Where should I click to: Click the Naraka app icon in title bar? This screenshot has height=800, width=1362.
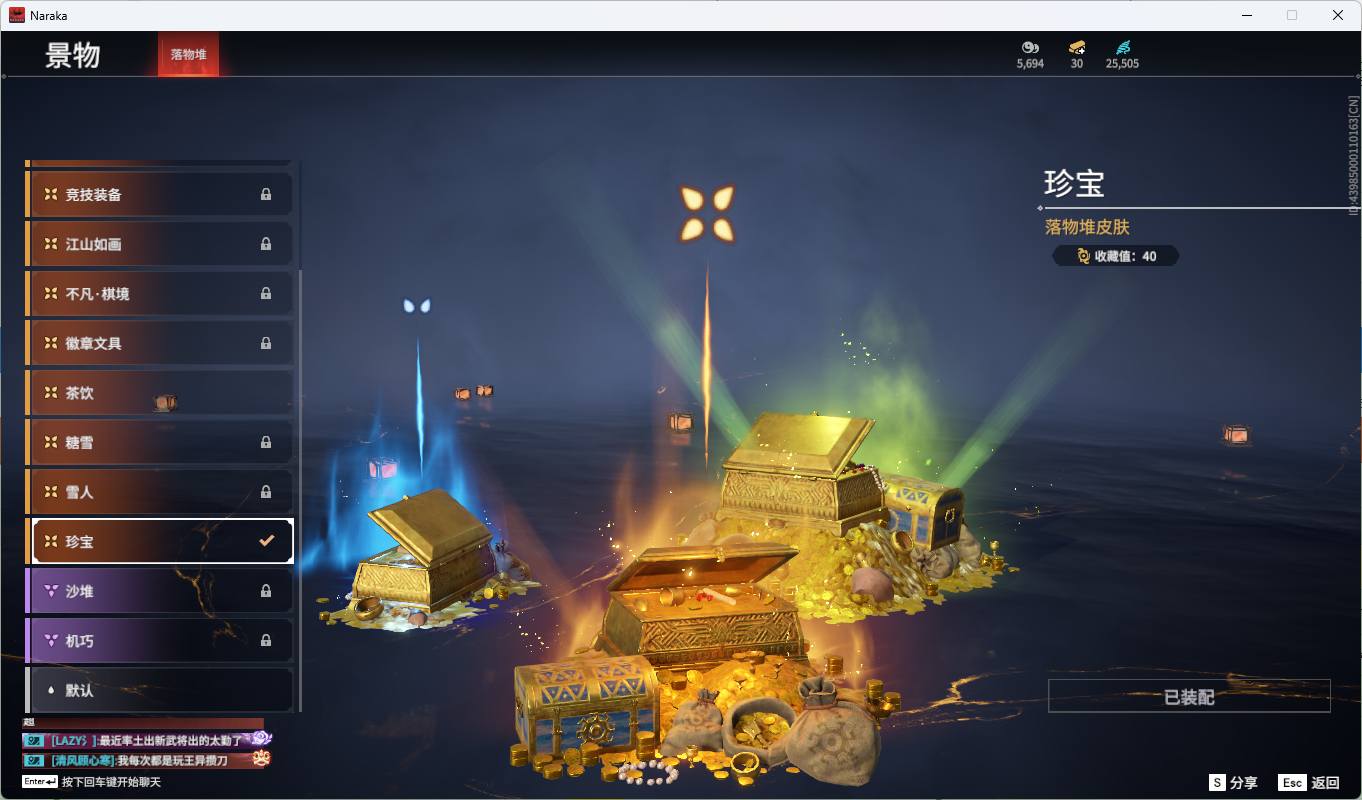click(17, 15)
